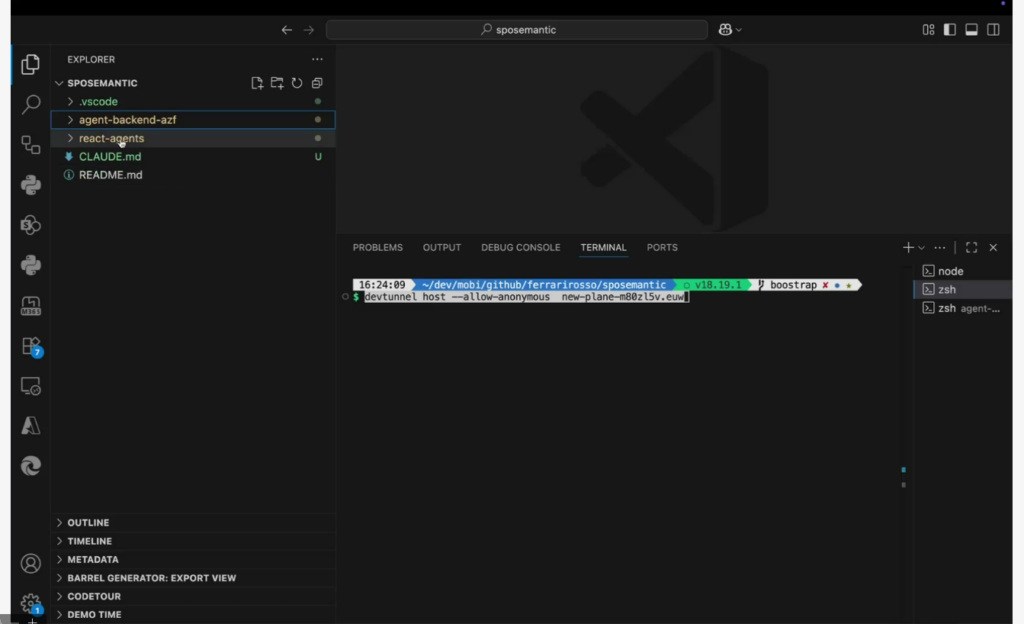Go back with the left arrow
Screen dimensions: 1024x624
coord(287,30)
